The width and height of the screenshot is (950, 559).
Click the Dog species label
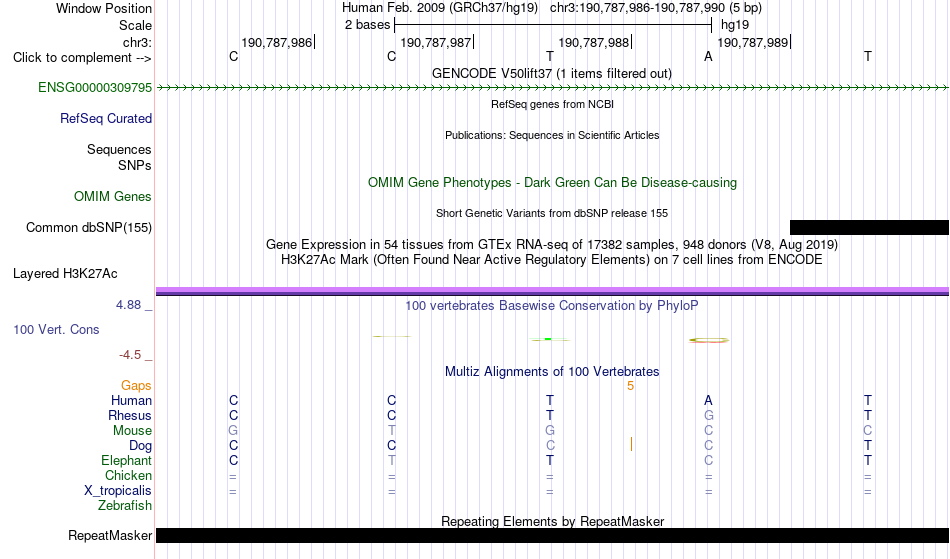pos(141,446)
